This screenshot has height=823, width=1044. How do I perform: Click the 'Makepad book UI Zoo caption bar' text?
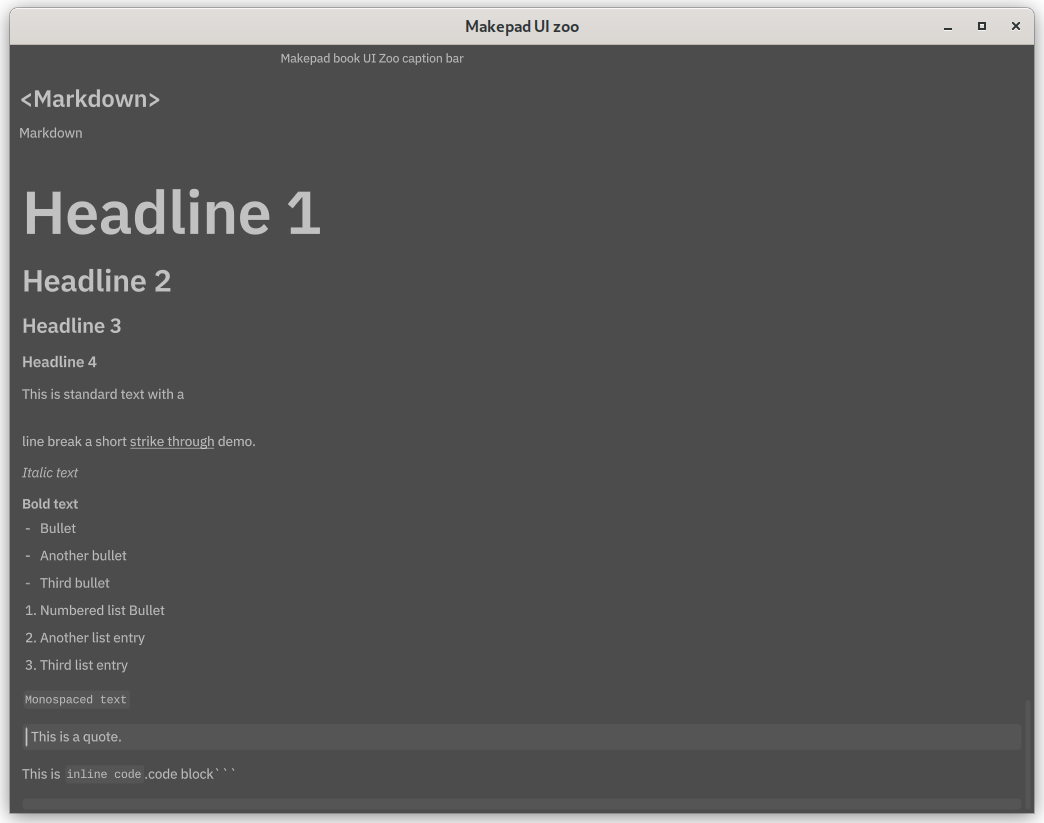372,58
